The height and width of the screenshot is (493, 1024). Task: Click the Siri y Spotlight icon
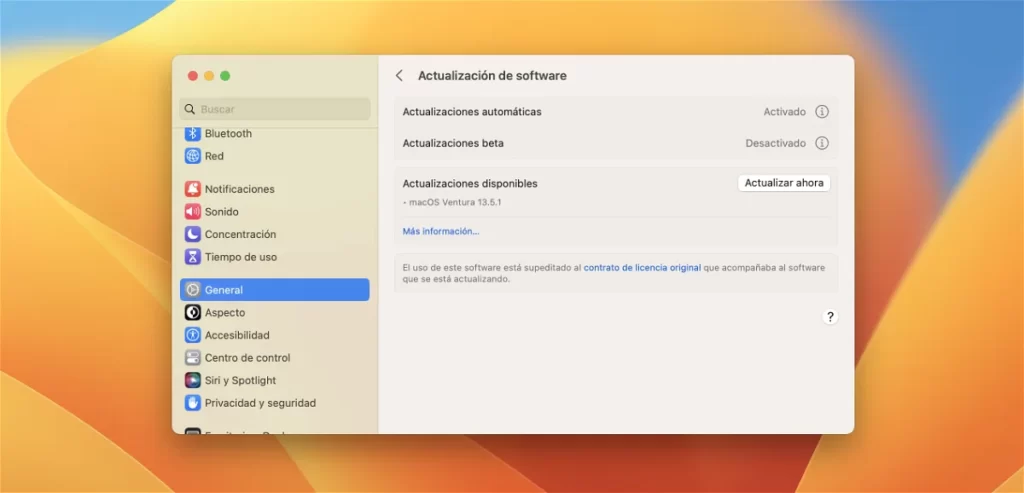click(x=193, y=380)
